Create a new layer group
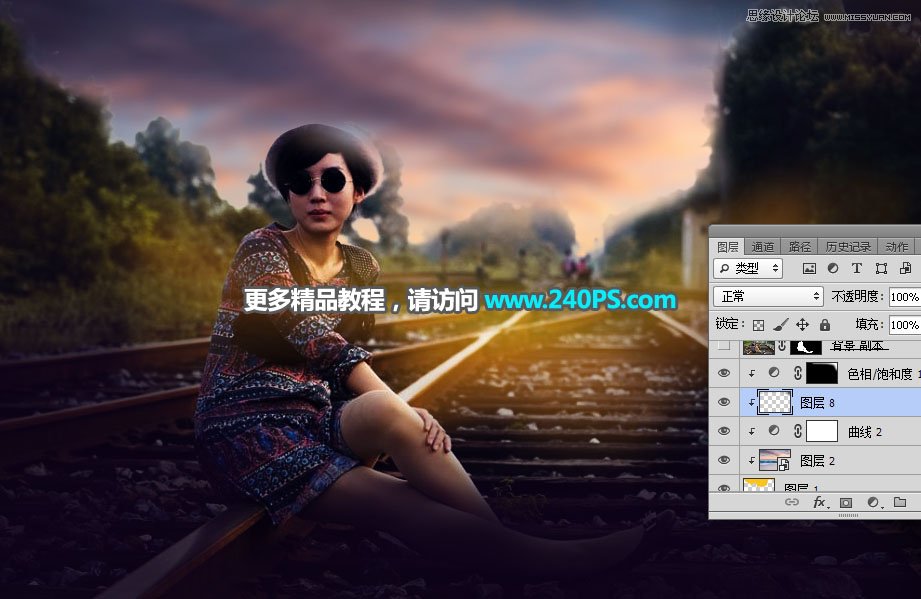Image resolution: width=921 pixels, height=599 pixels. 900,502
